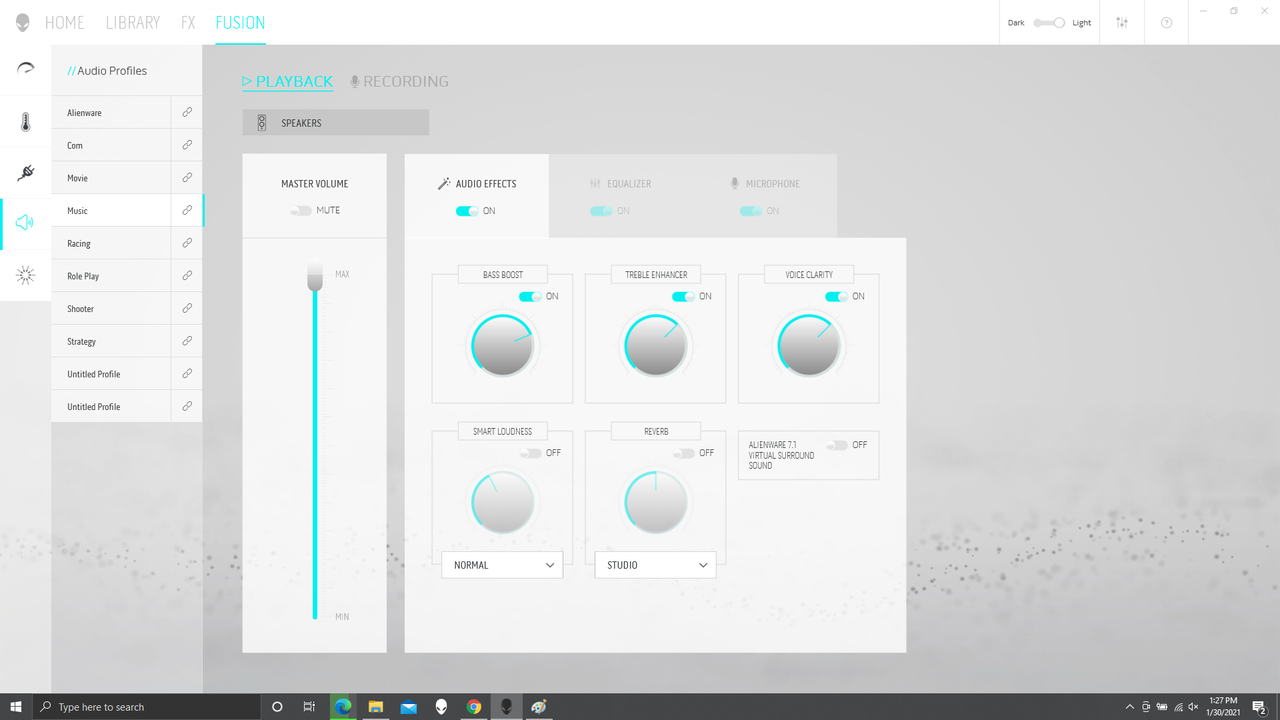
Task: Go to the FX tab
Action: point(188,22)
